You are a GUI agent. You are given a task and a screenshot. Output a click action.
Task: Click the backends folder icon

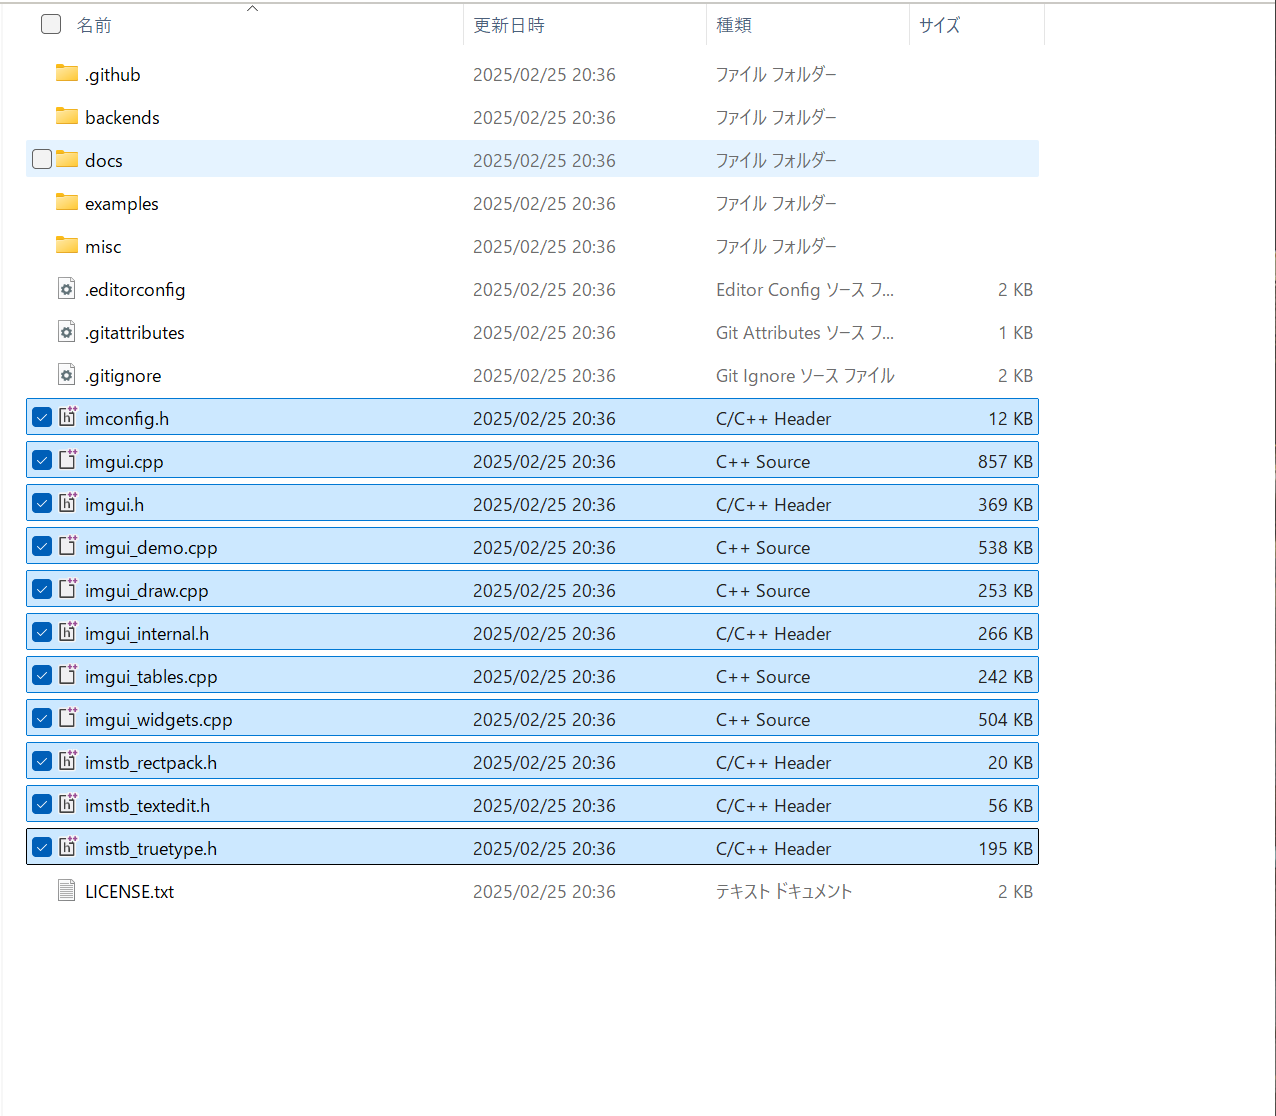coord(67,116)
